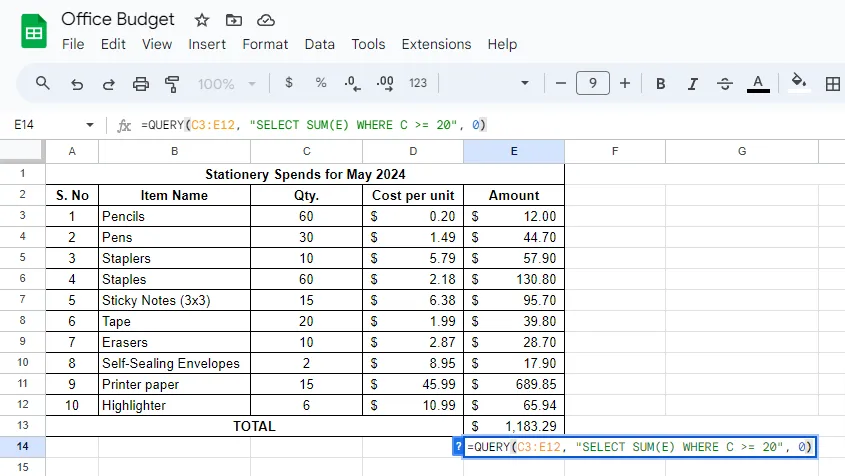Select the 1,183.29 total cell
Screen dimensions: 845x476
click(x=514, y=426)
